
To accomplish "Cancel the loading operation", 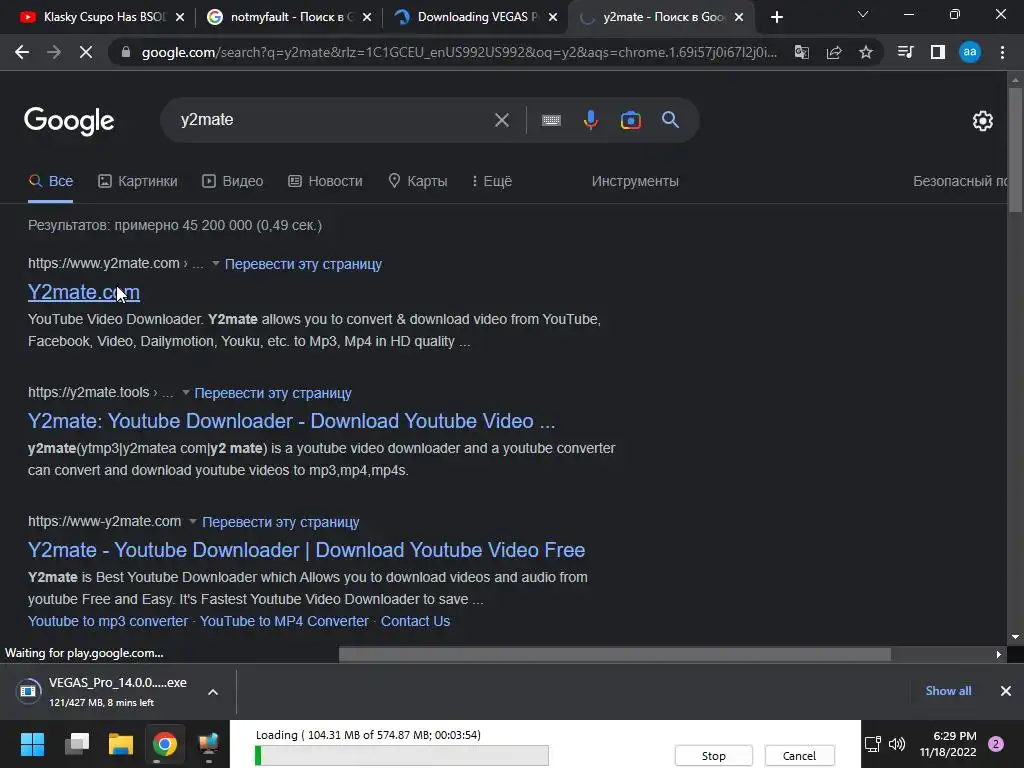I will click(799, 756).
